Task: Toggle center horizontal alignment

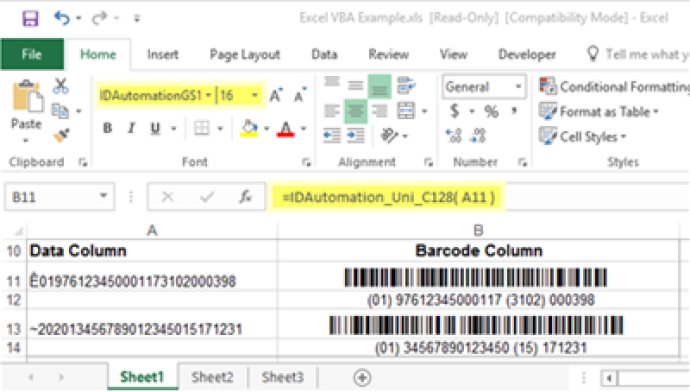Action: click(x=356, y=110)
